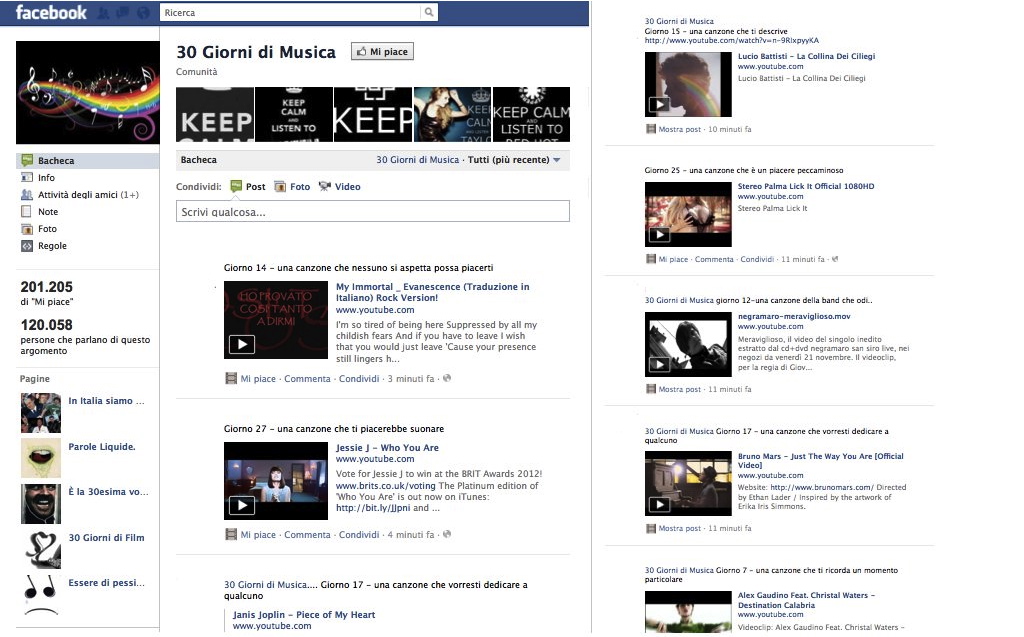Comment on the Giorno 14 post
The image size is (1024, 637).
tap(307, 379)
